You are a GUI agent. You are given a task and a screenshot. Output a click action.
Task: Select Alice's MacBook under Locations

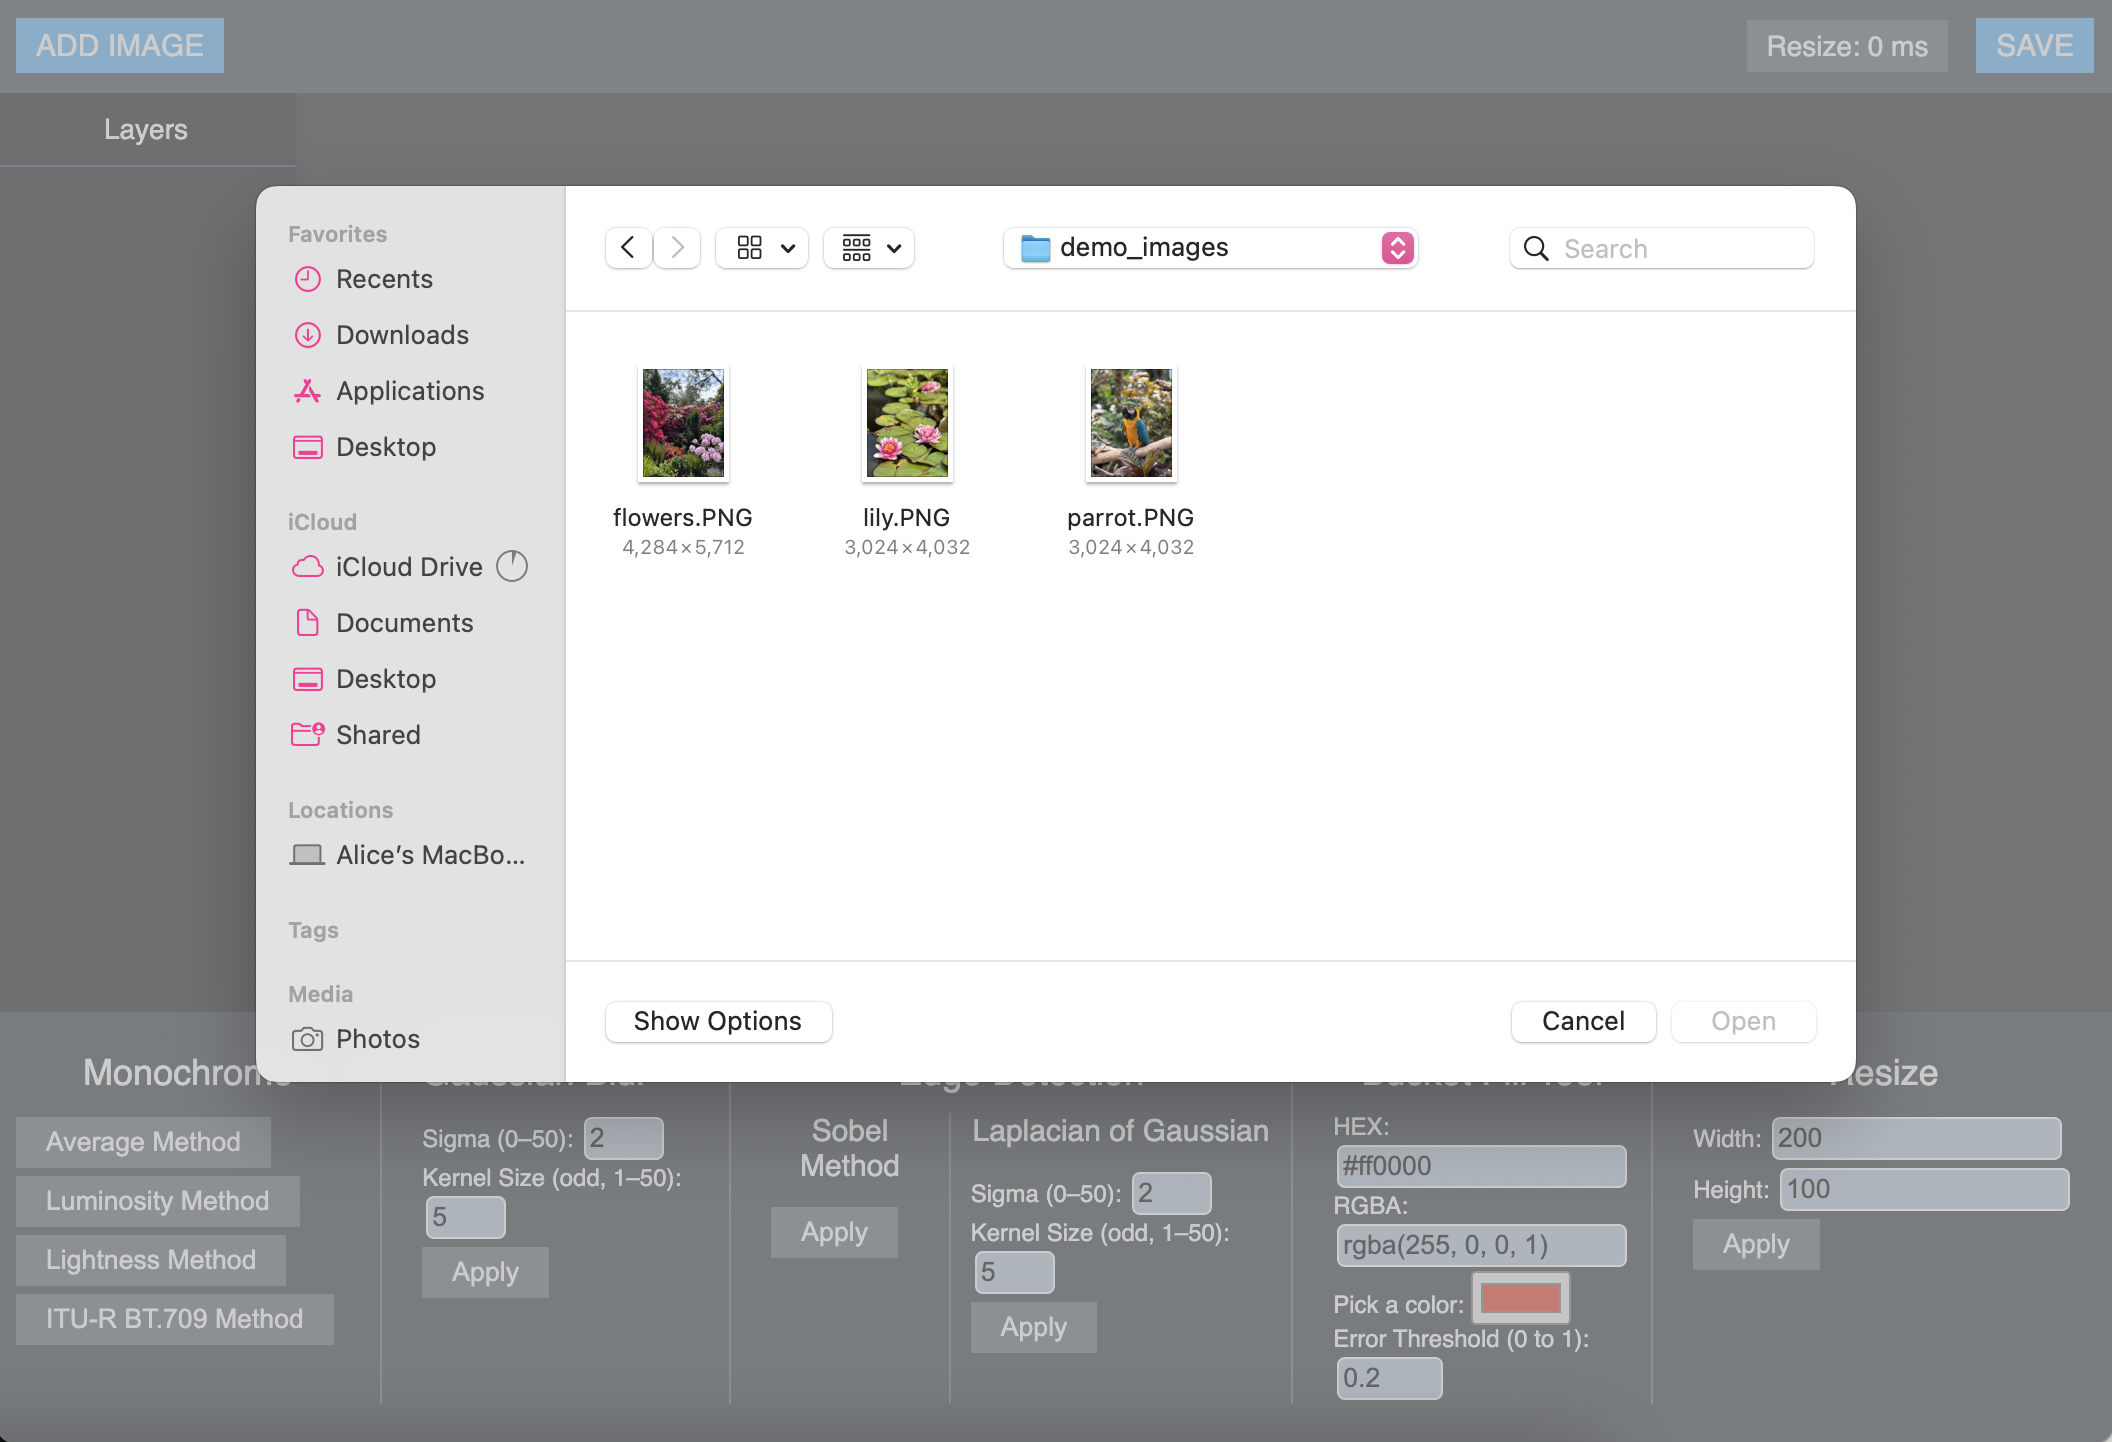click(x=429, y=855)
